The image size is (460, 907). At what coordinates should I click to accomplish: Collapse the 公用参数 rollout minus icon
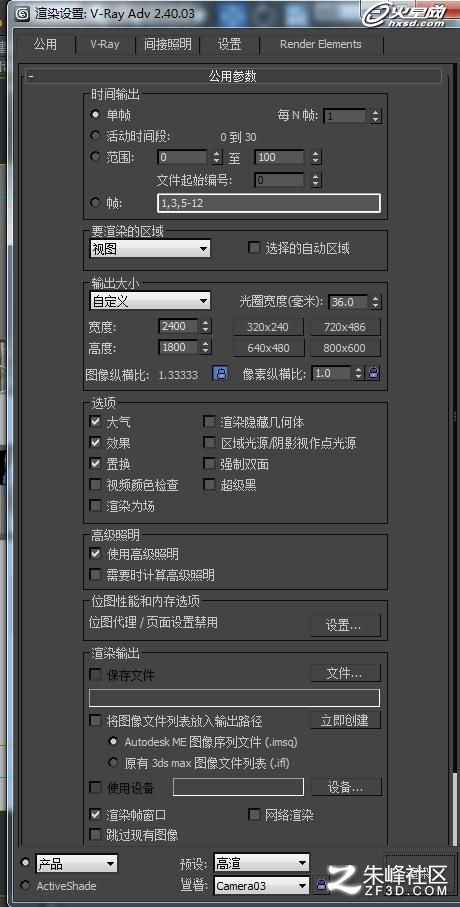click(30, 76)
